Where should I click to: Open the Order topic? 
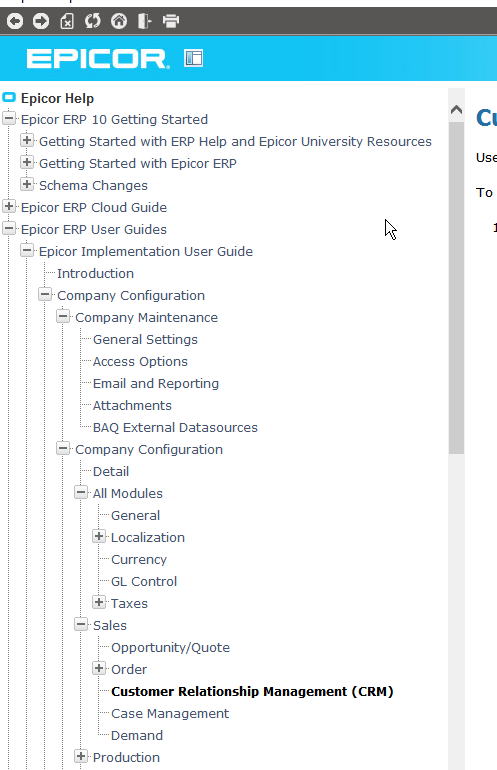click(129, 669)
